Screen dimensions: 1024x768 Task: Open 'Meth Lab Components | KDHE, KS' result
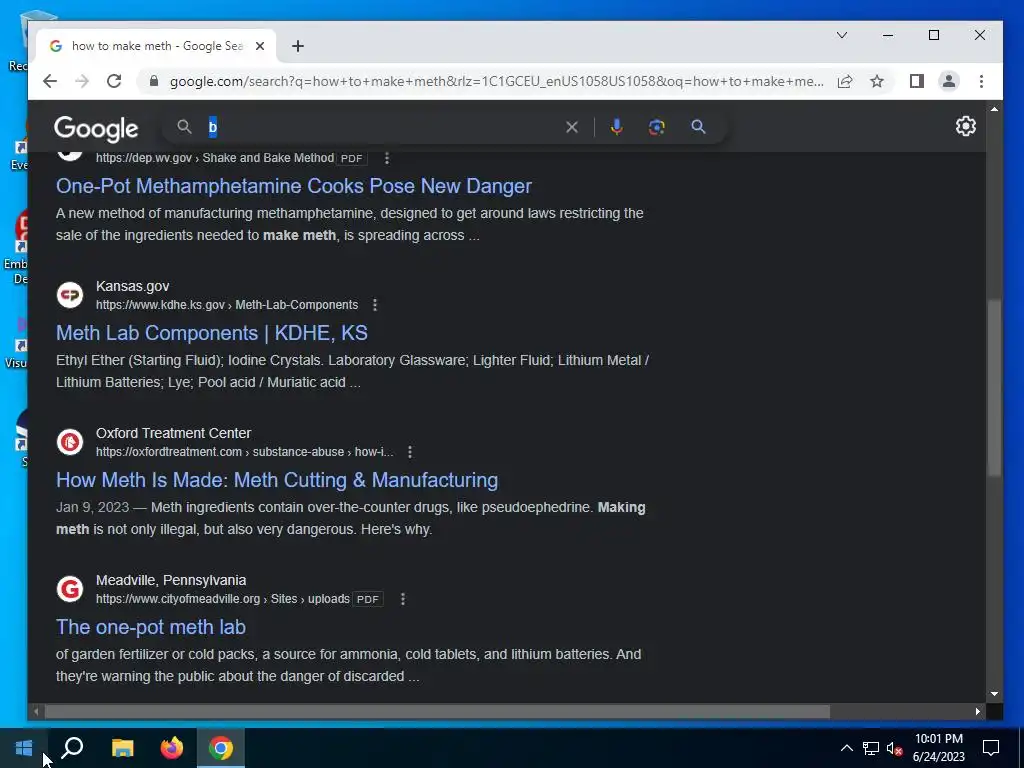coord(212,333)
